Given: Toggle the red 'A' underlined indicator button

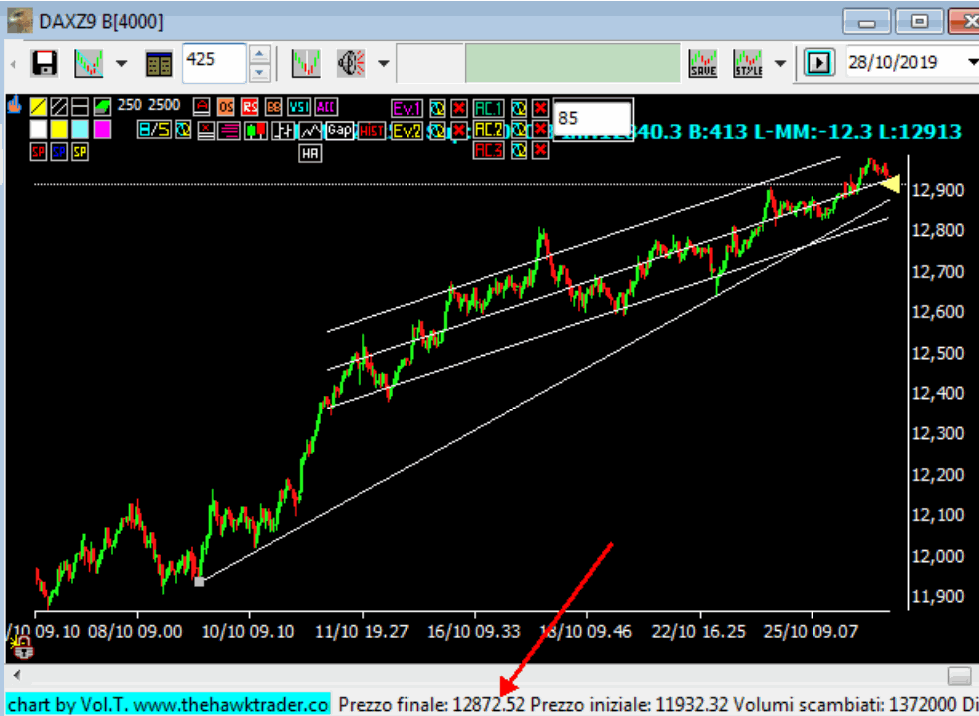Looking at the screenshot, I should click(202, 107).
